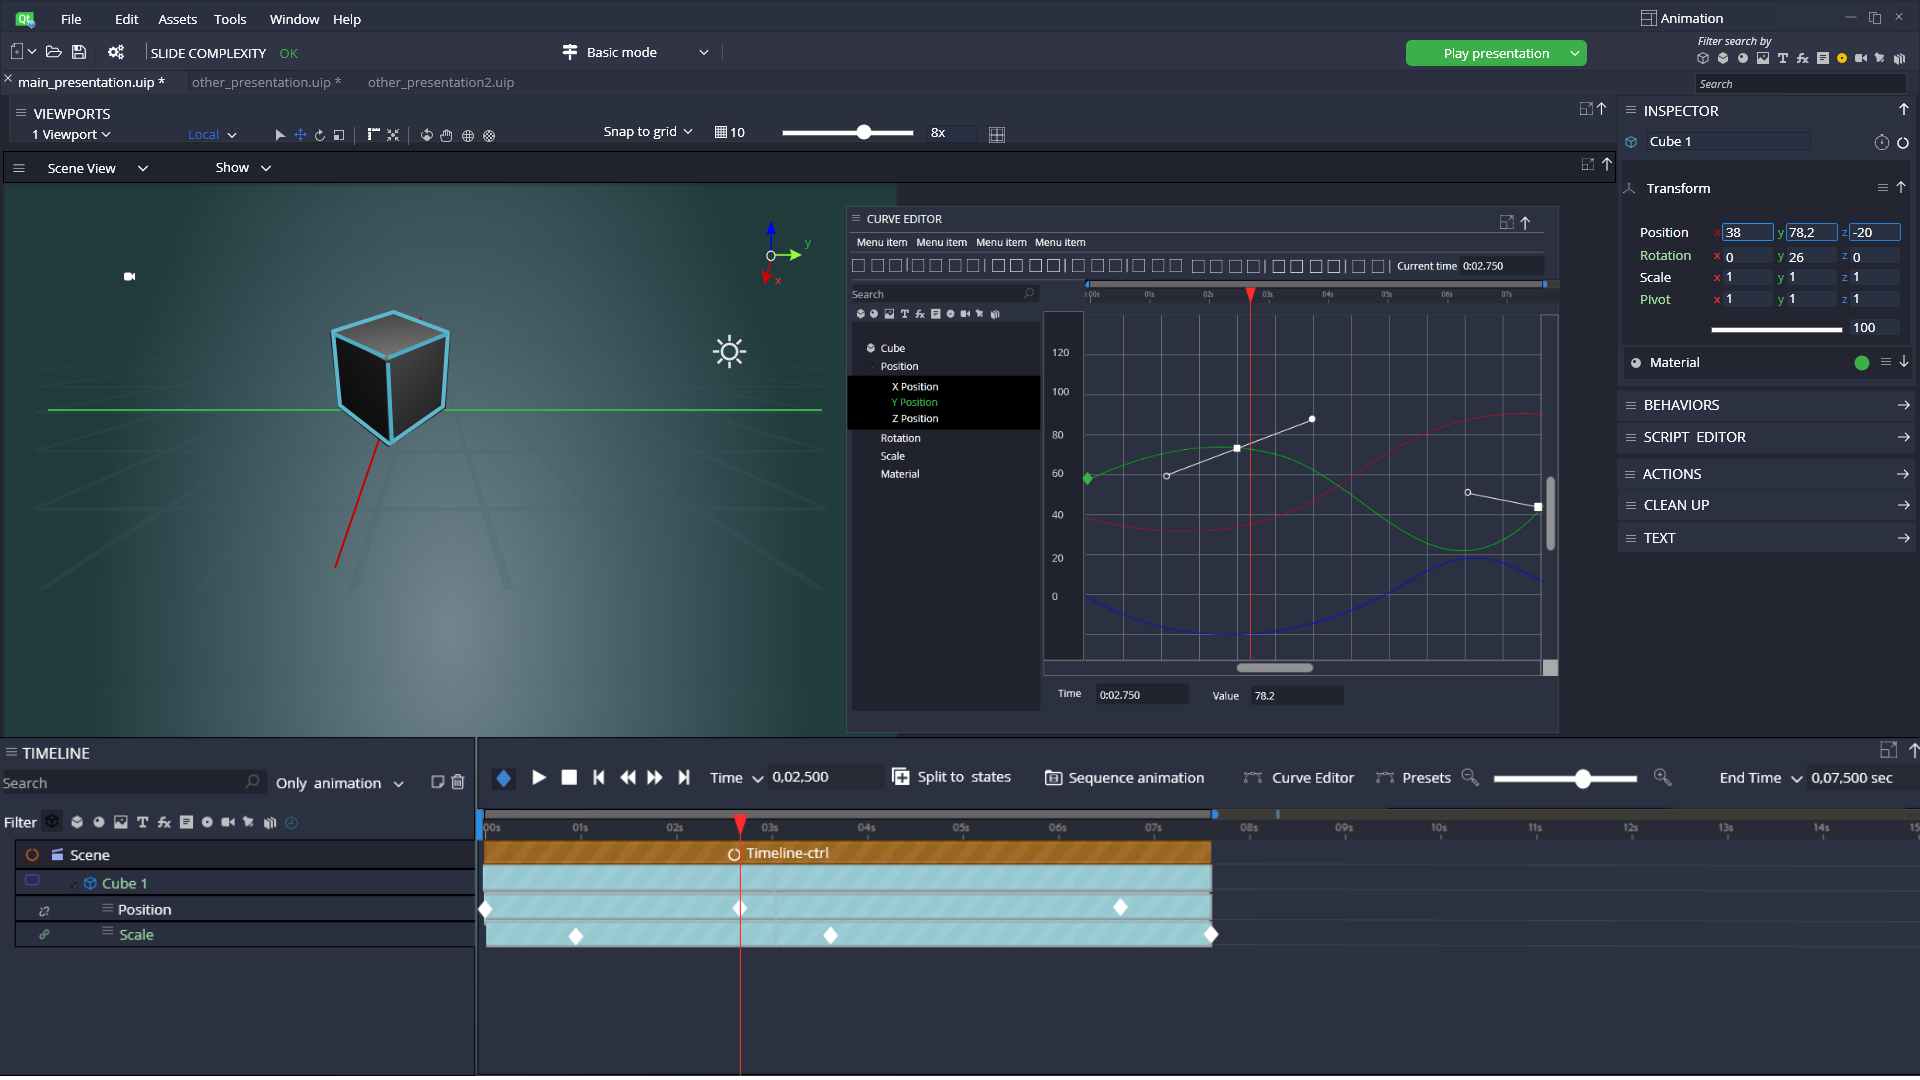Click the timeline zoom slider handle
This screenshot has width=1920, height=1080.
pyautogui.click(x=1582, y=778)
